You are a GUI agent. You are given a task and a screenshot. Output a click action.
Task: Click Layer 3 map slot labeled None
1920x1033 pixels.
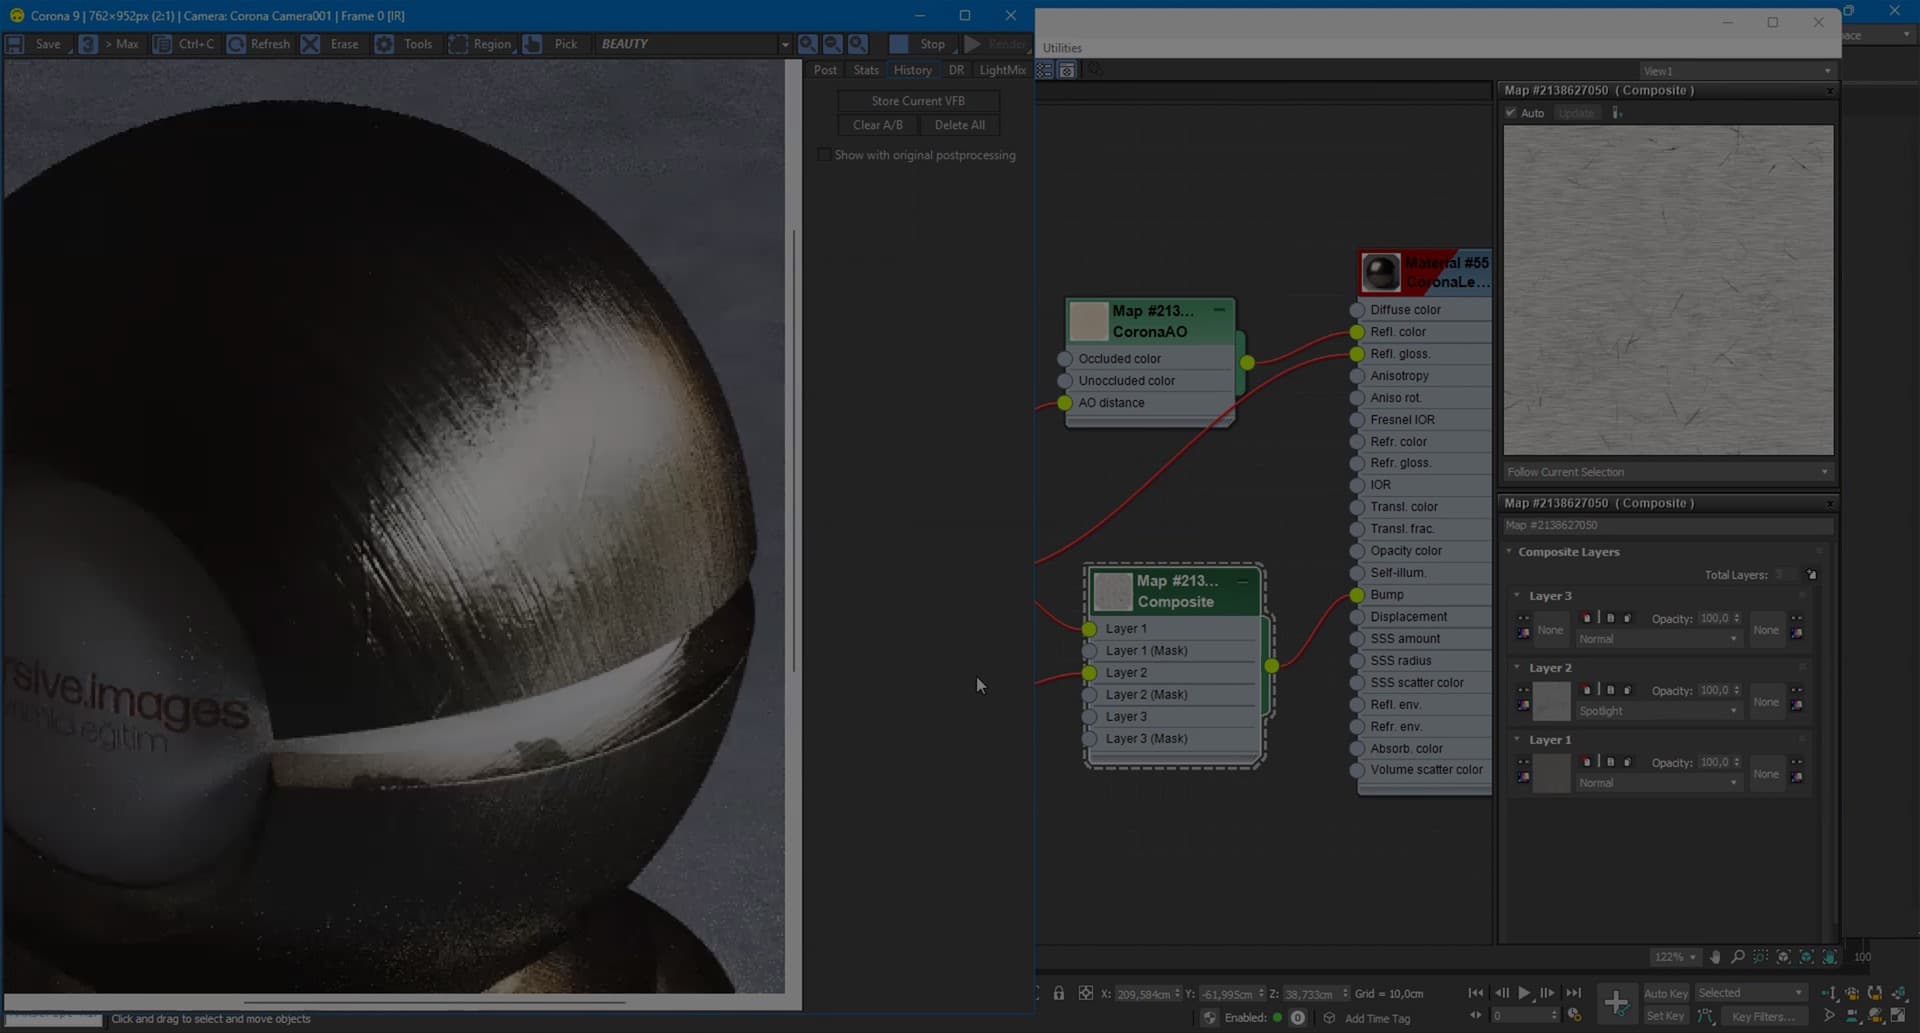click(x=1550, y=630)
